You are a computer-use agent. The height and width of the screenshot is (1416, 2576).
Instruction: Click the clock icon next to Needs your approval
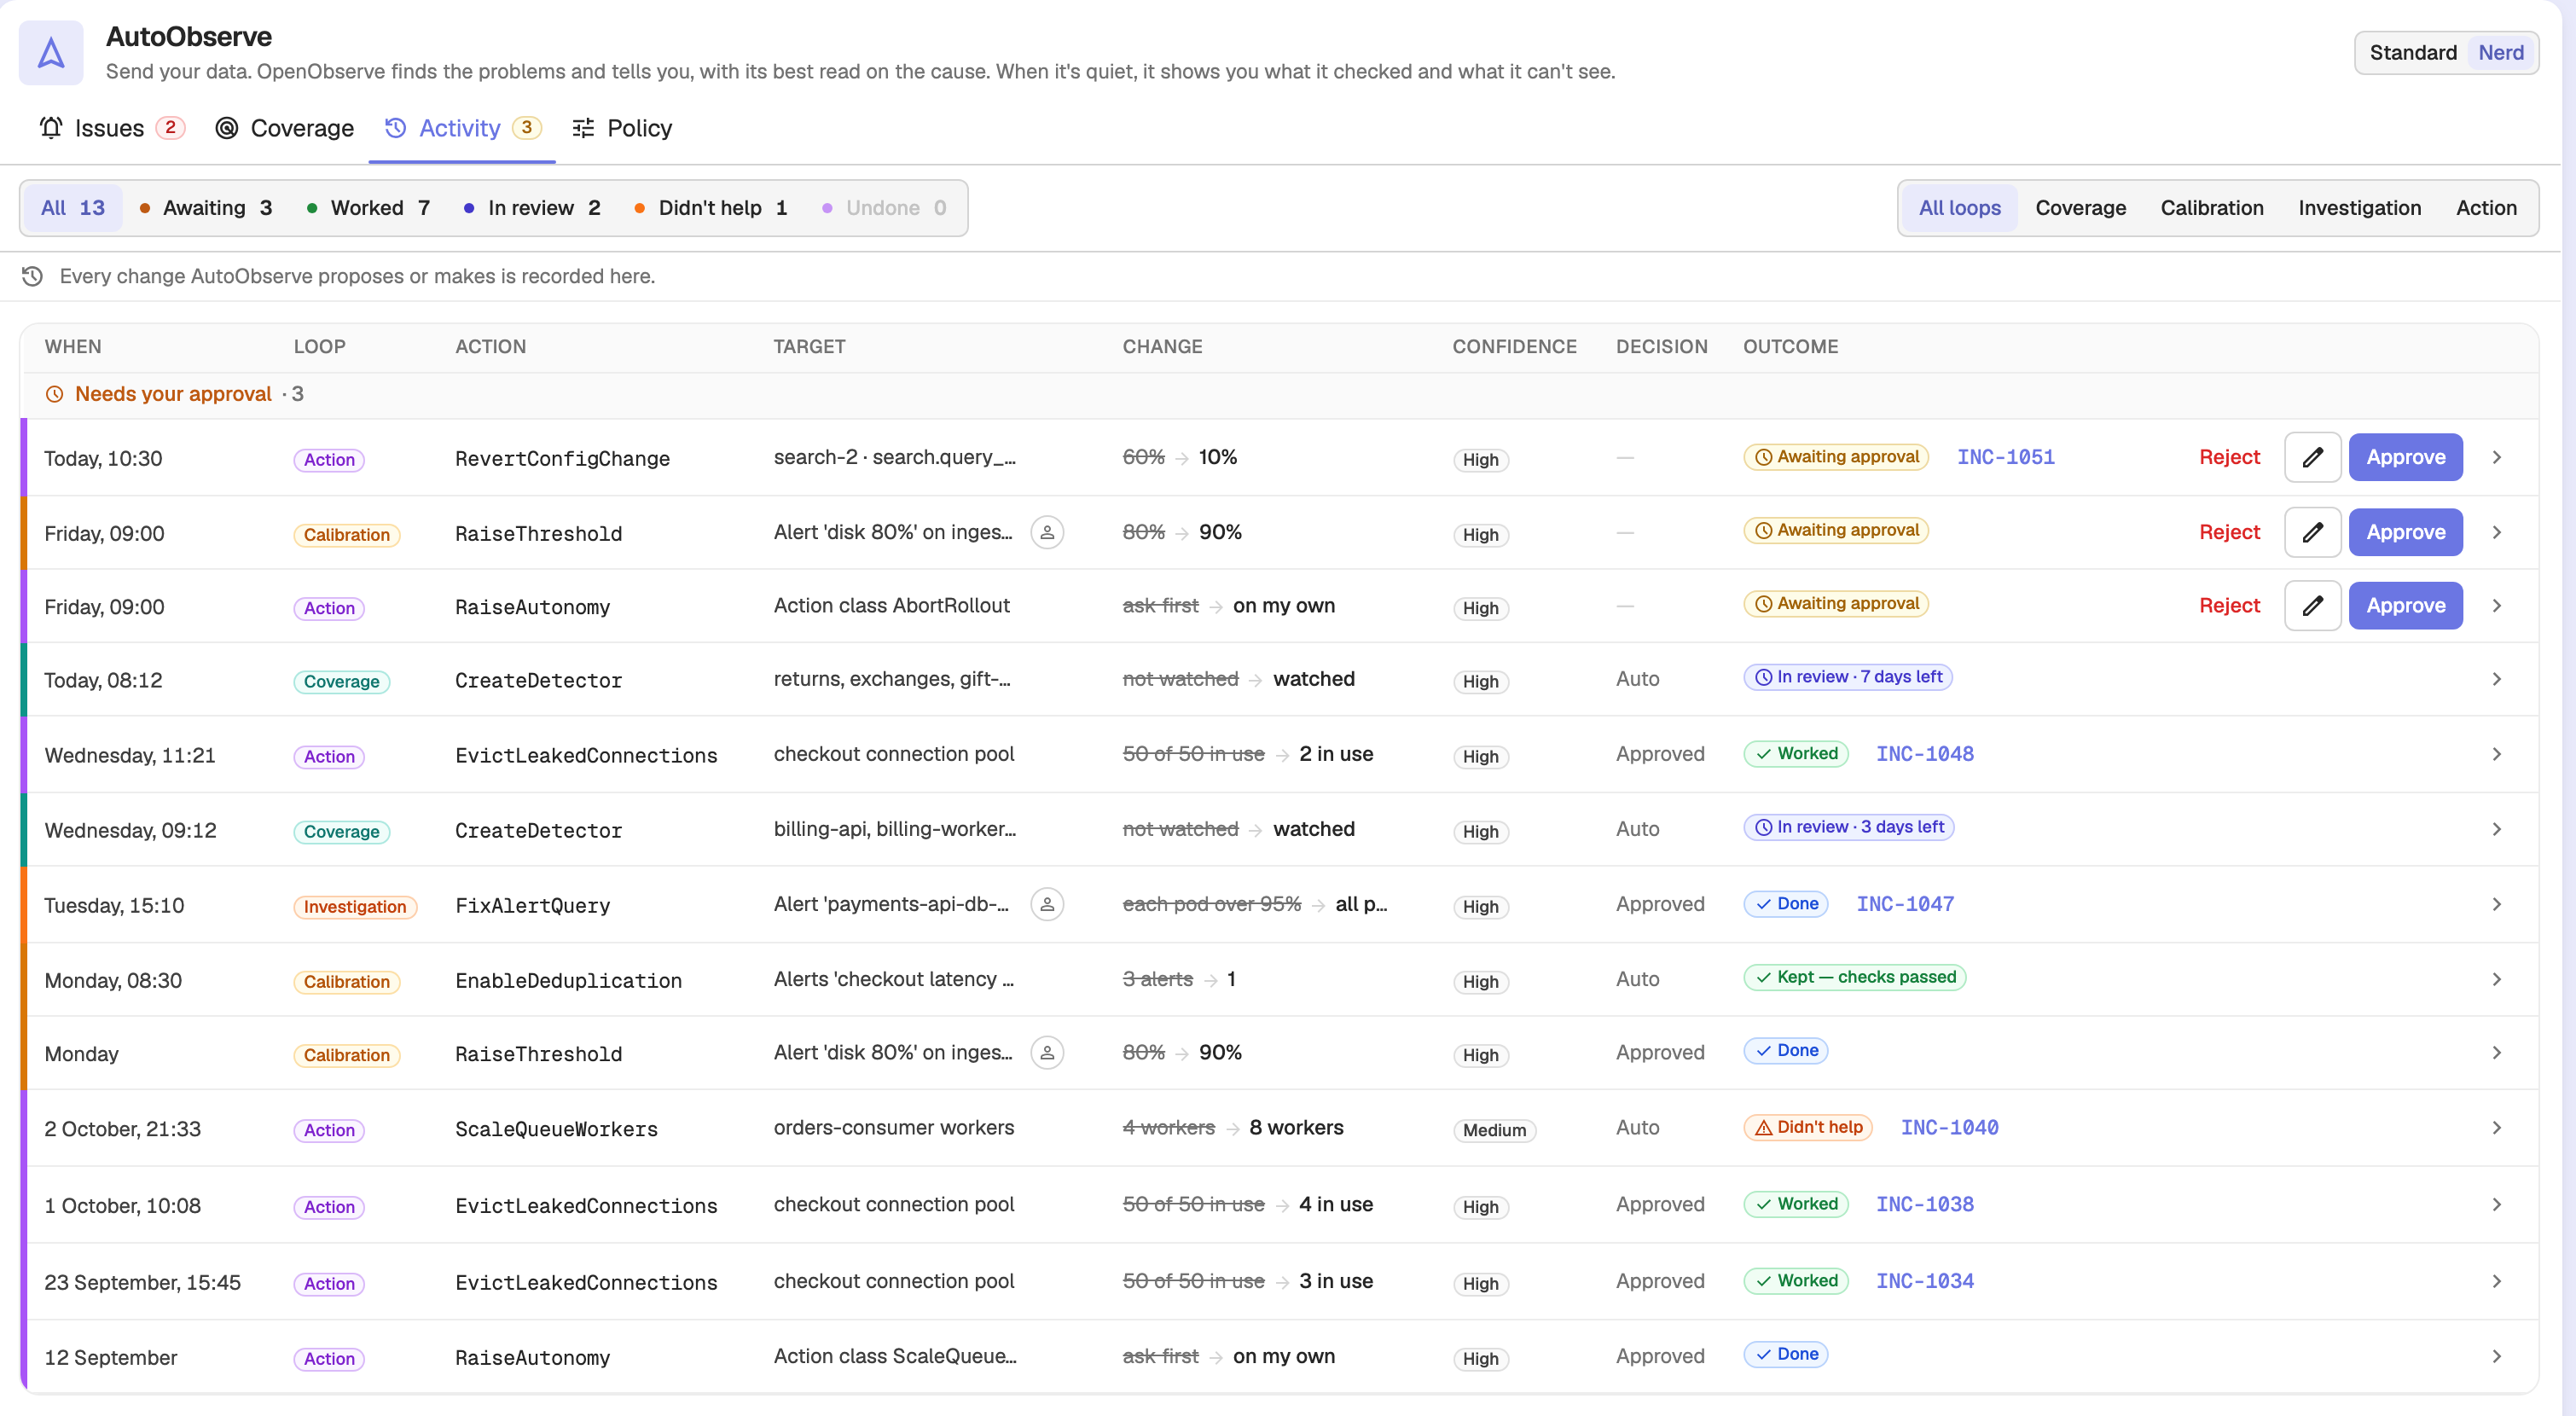coord(55,394)
